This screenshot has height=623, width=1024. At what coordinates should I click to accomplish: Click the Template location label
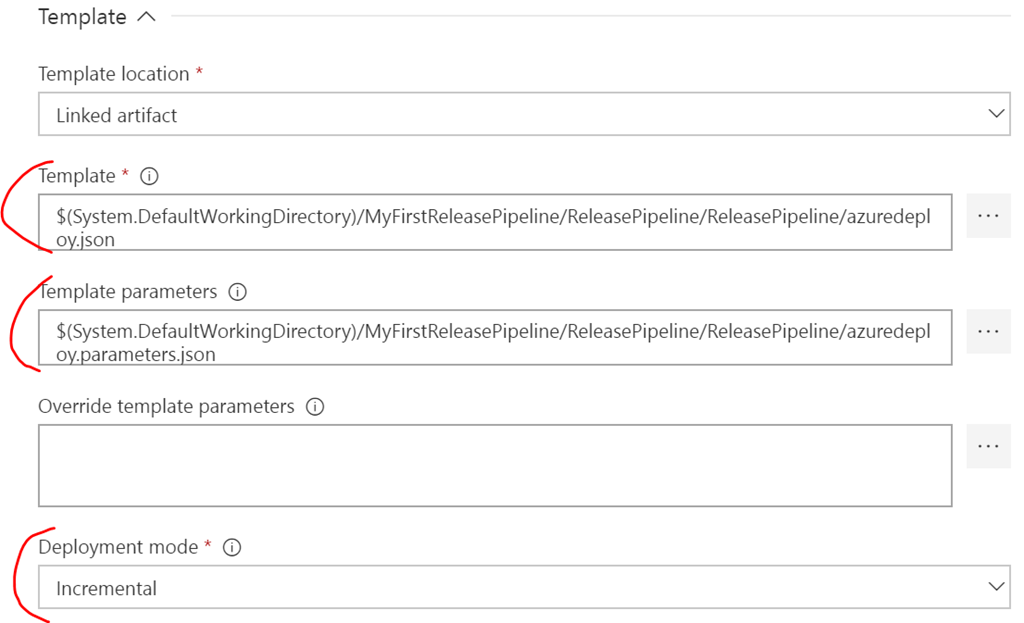coord(113,74)
